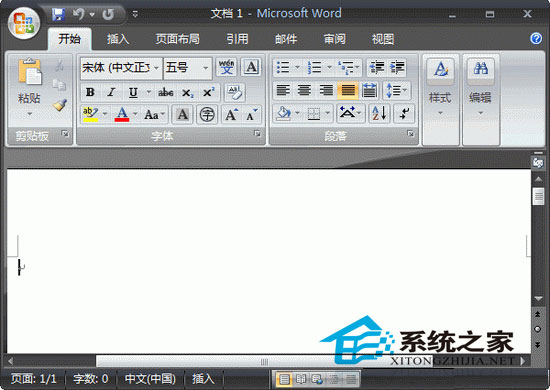Shrink font size
550x390 pixels.
tap(251, 114)
